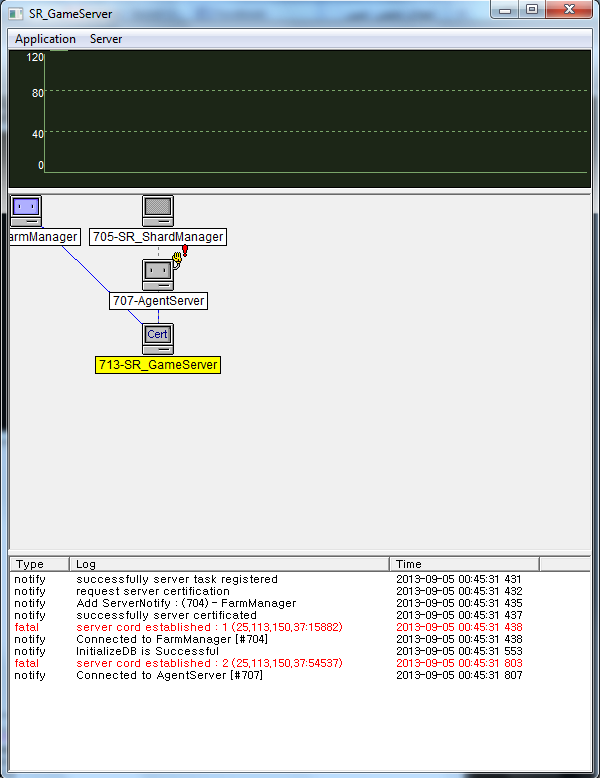This screenshot has height=778, width=600.
Task: Sort by Time column header
Action: click(465, 564)
